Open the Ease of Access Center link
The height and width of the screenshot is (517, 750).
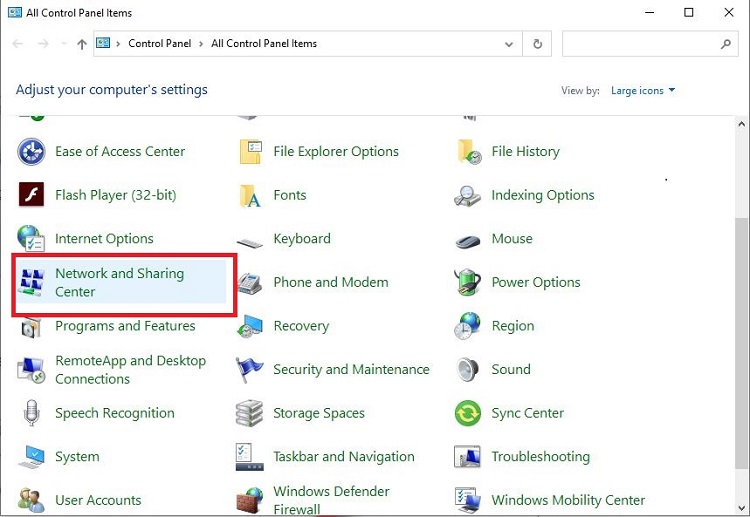(x=120, y=152)
